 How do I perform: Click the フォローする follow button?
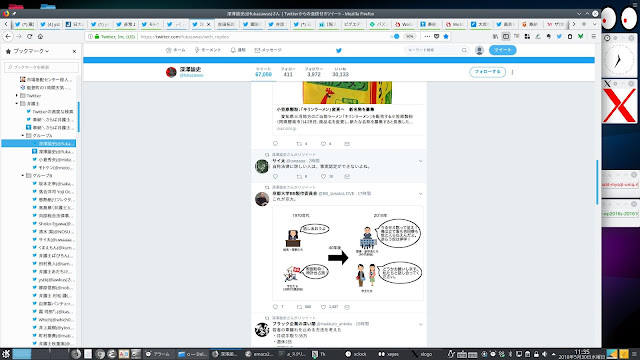pyautogui.click(x=487, y=72)
